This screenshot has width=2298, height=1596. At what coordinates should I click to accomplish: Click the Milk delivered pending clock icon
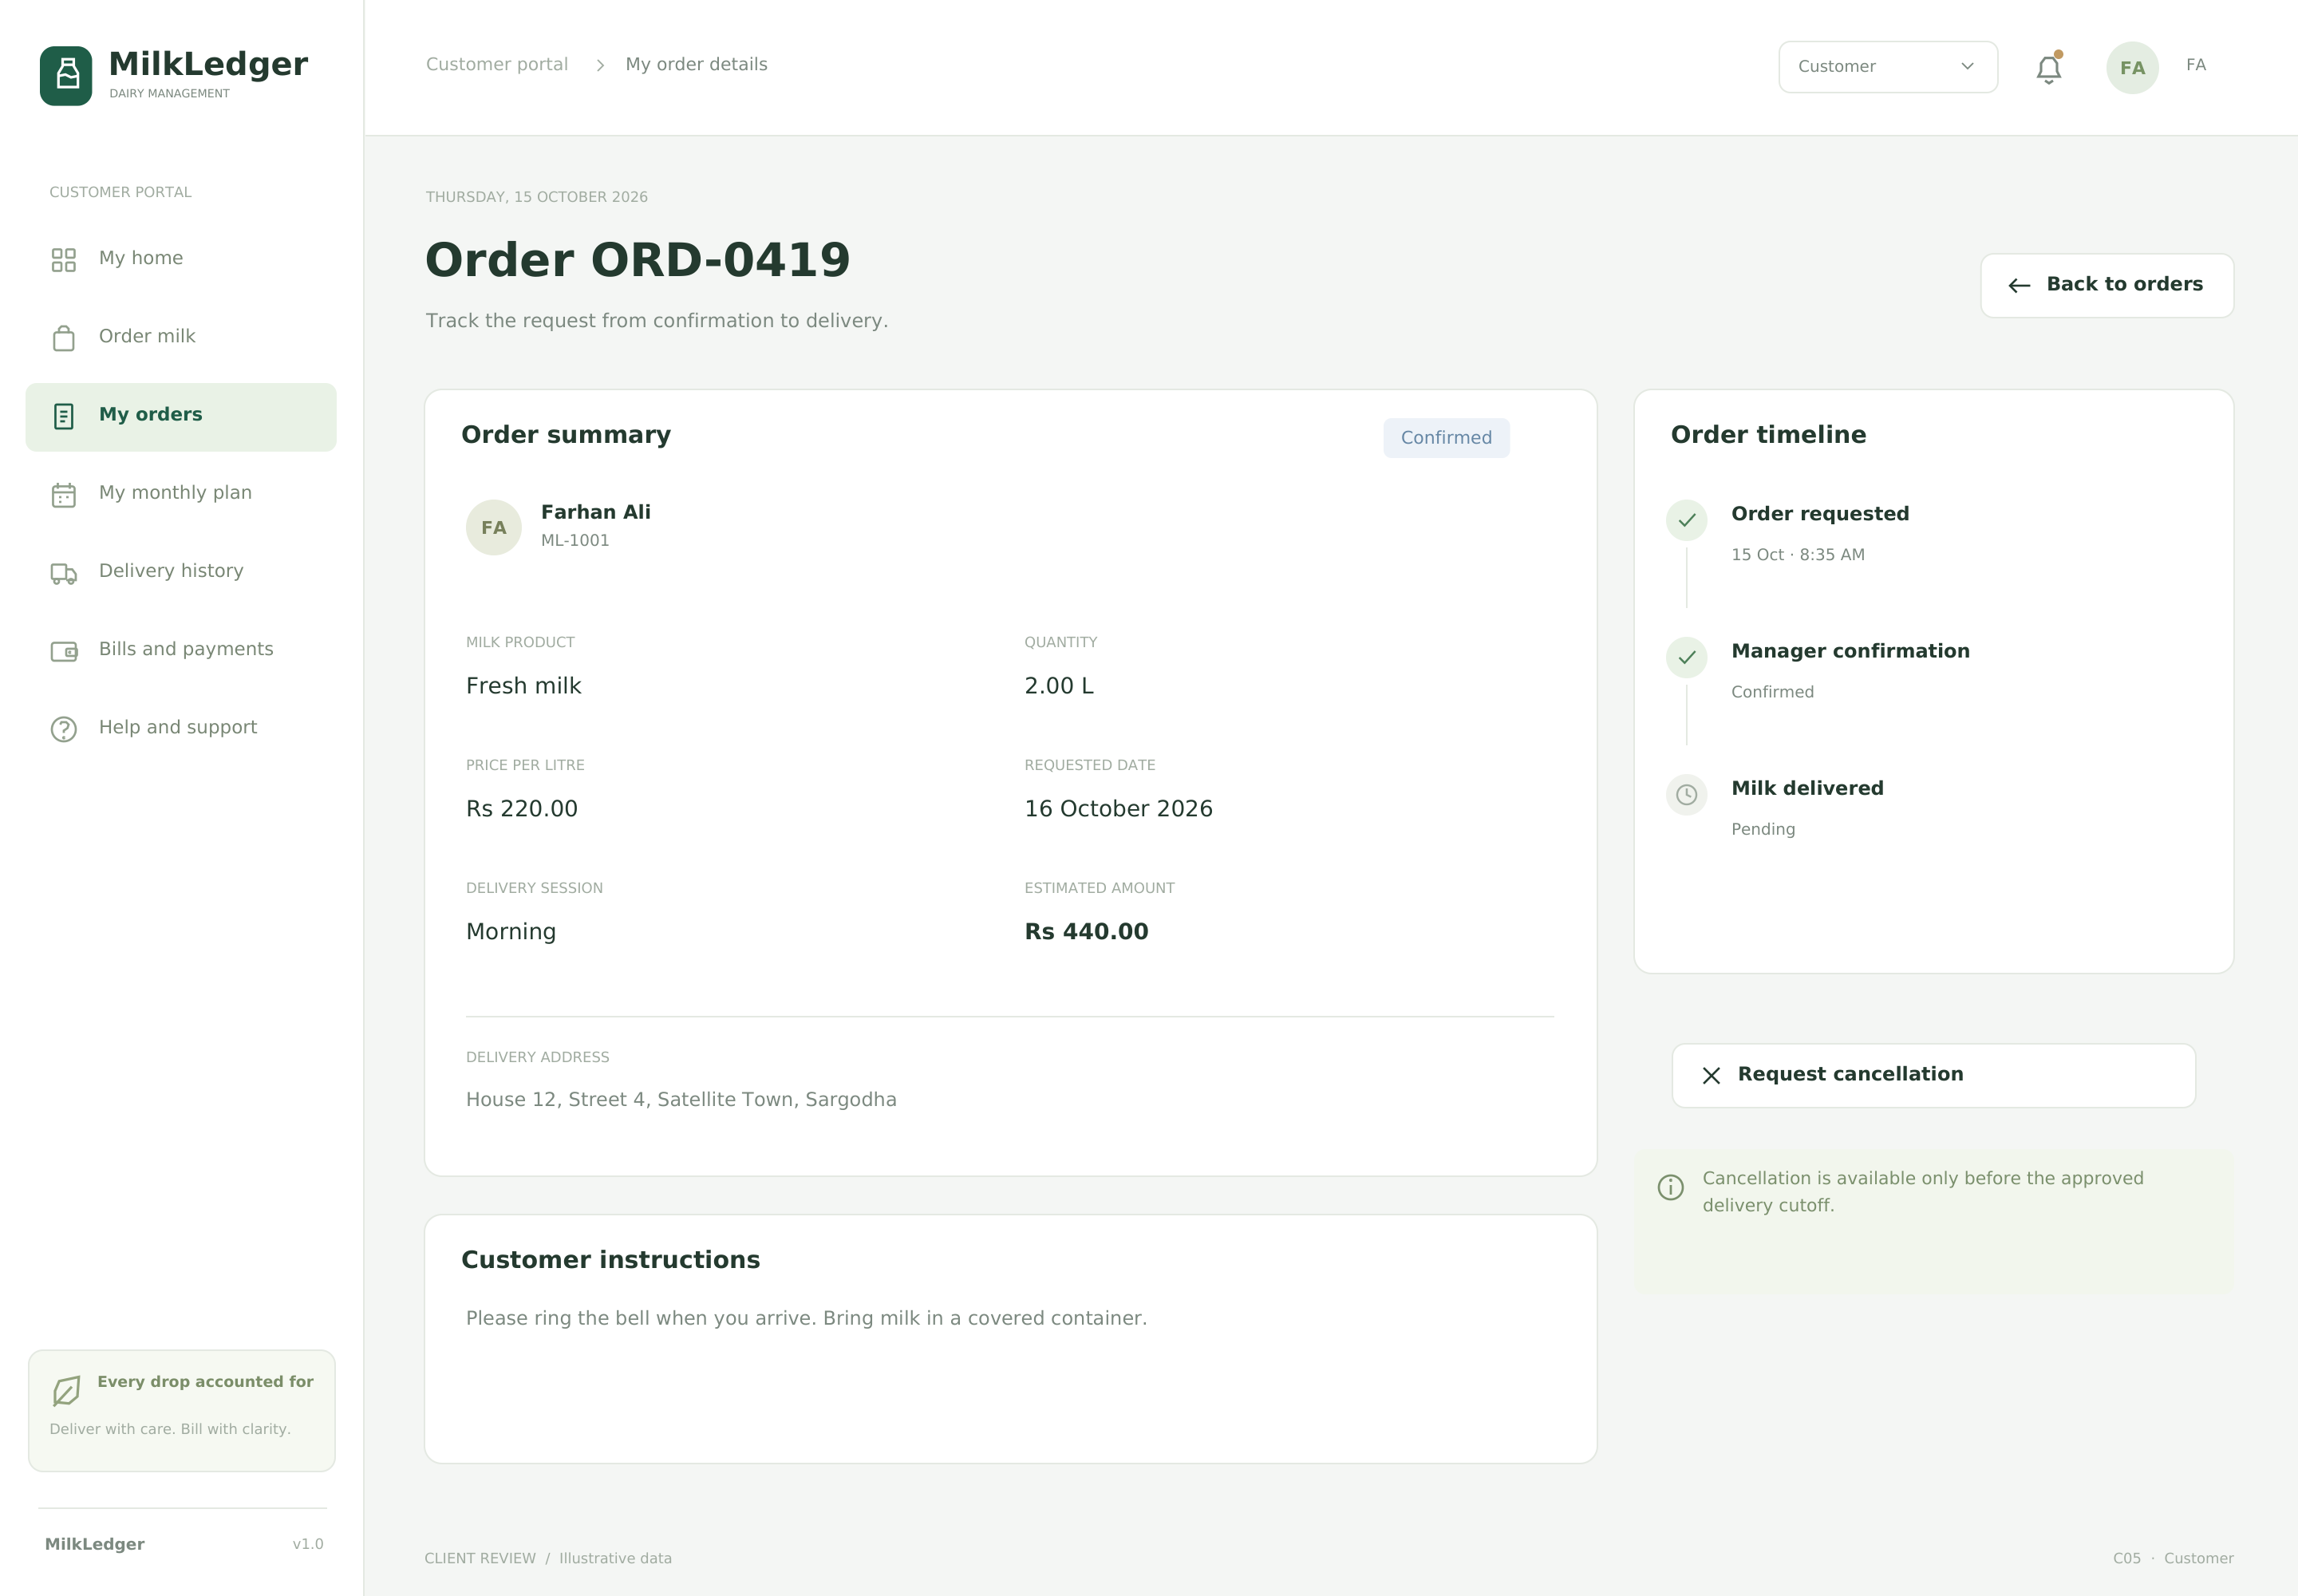click(1686, 794)
